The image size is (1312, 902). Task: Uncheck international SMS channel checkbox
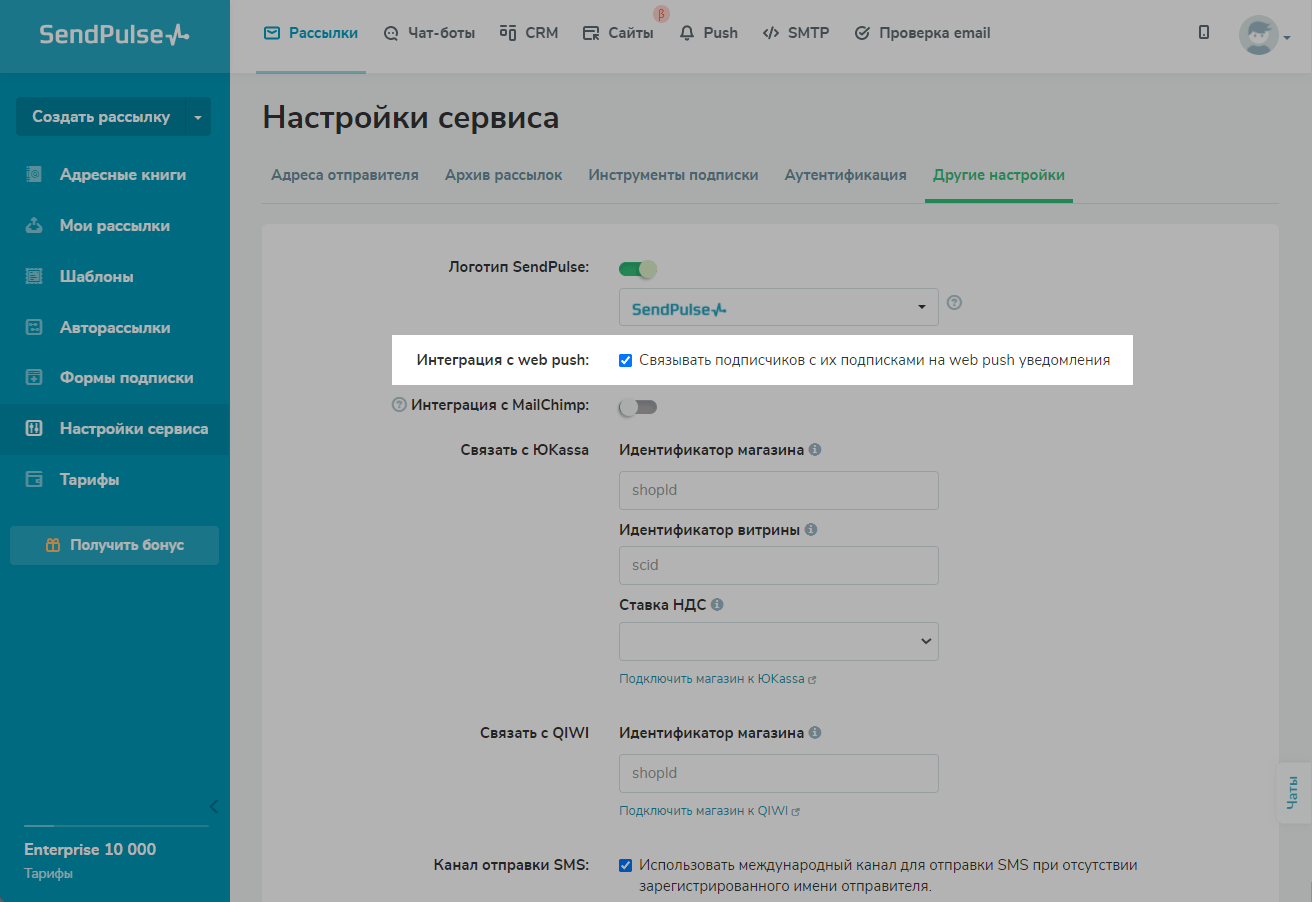tap(626, 866)
